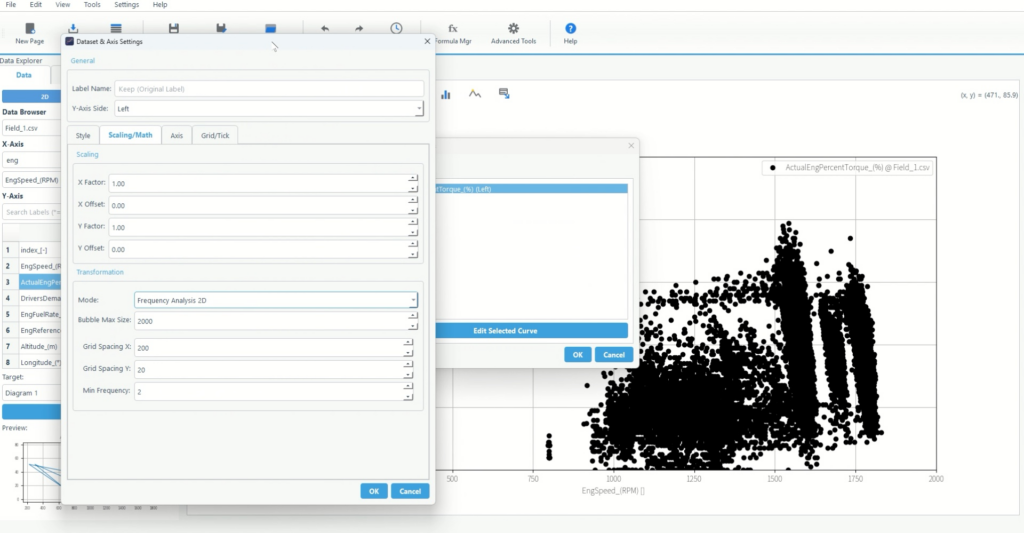Viewport: 1024px width, 533px height.
Task: Switch to the Style tab
Action: (x=83, y=135)
